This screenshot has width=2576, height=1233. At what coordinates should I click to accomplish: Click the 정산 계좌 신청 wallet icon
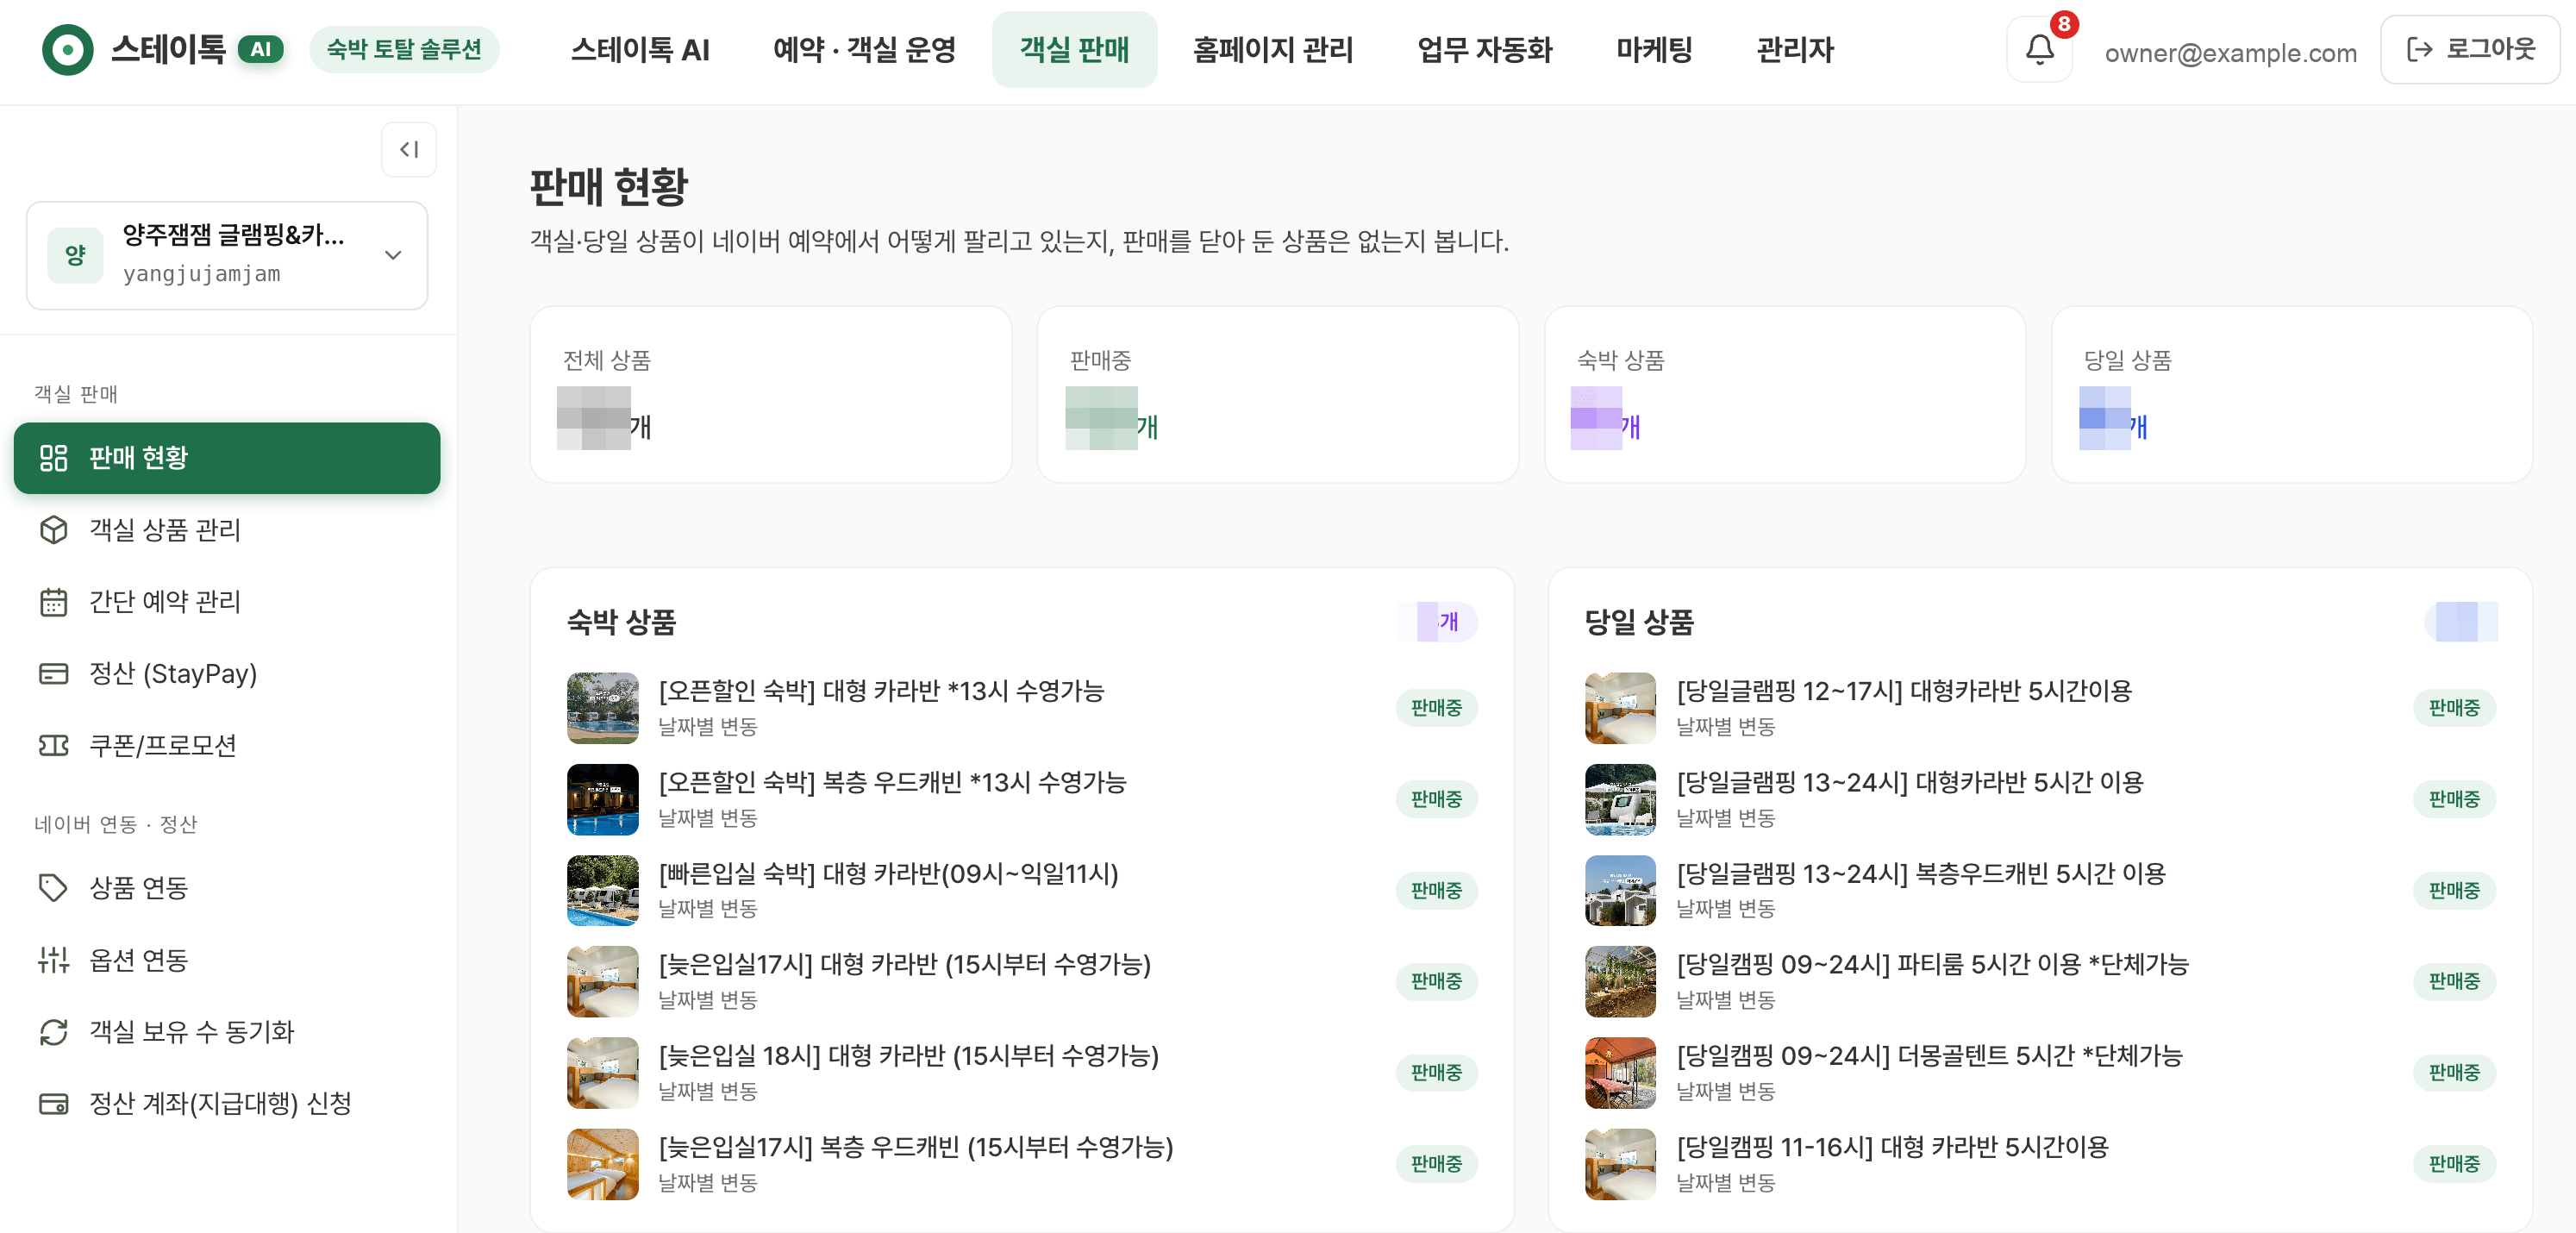pyautogui.click(x=53, y=1104)
